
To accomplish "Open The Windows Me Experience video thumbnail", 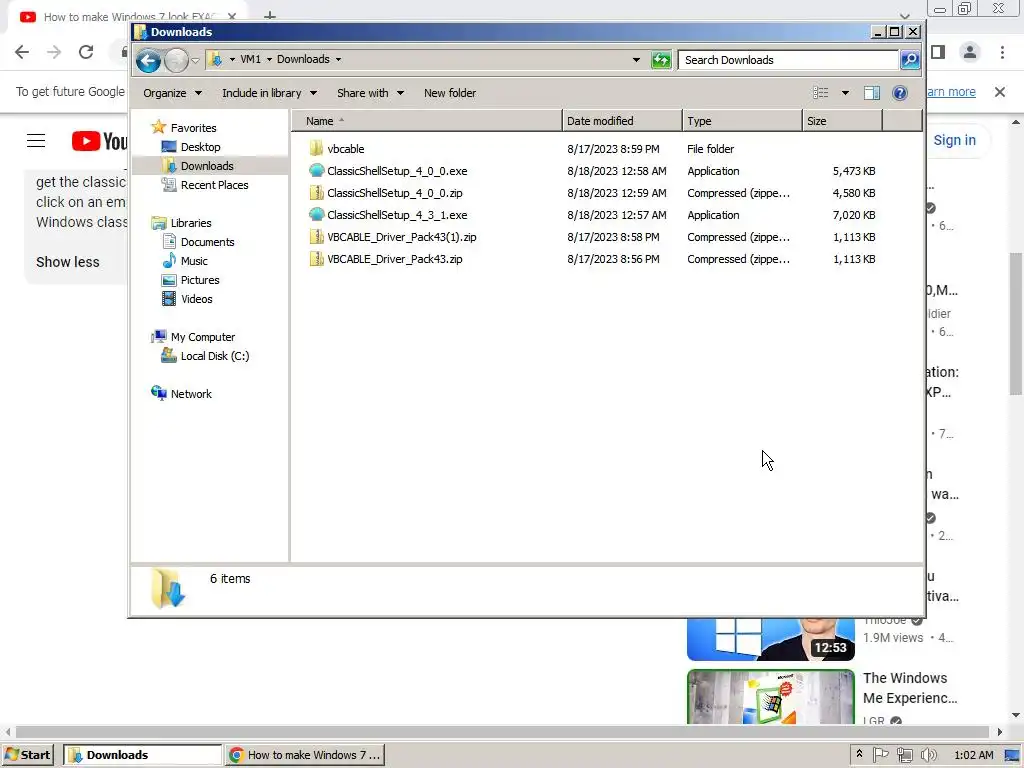I will (771, 697).
